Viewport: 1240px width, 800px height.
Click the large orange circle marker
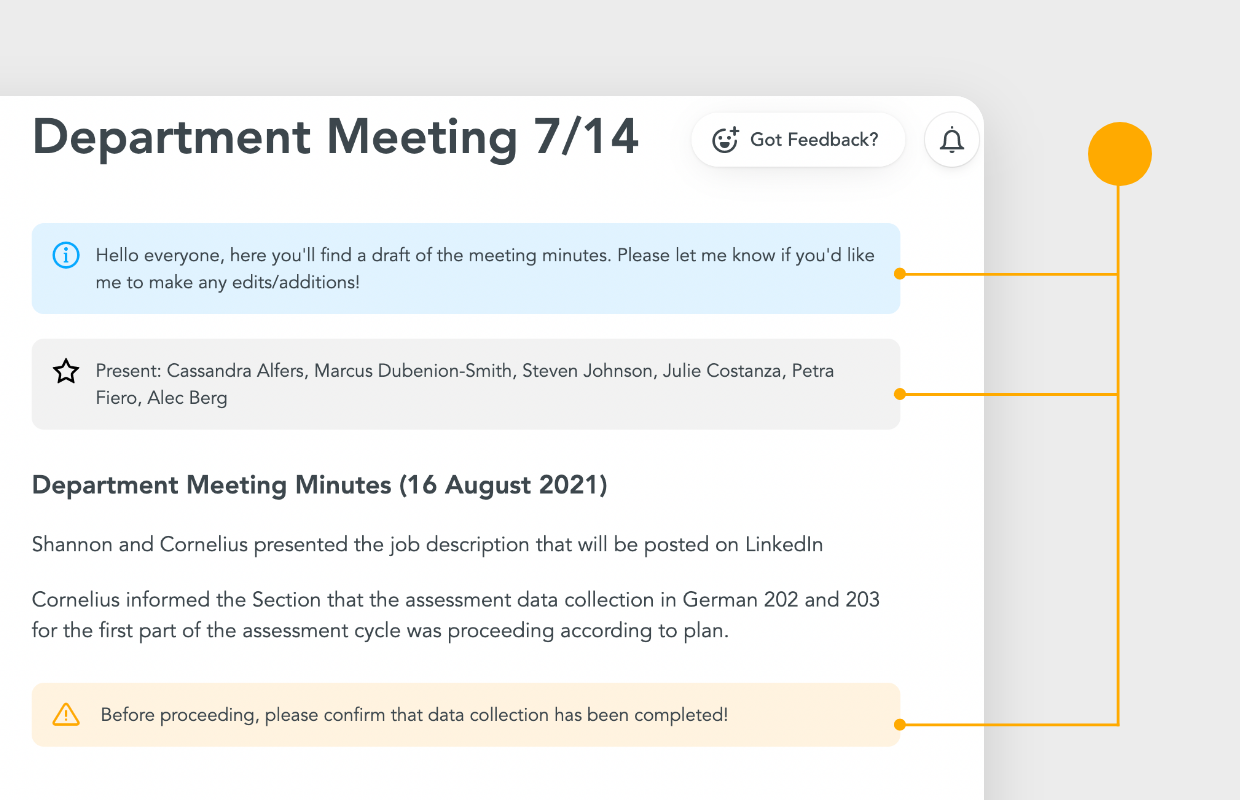pyautogui.click(x=1120, y=154)
